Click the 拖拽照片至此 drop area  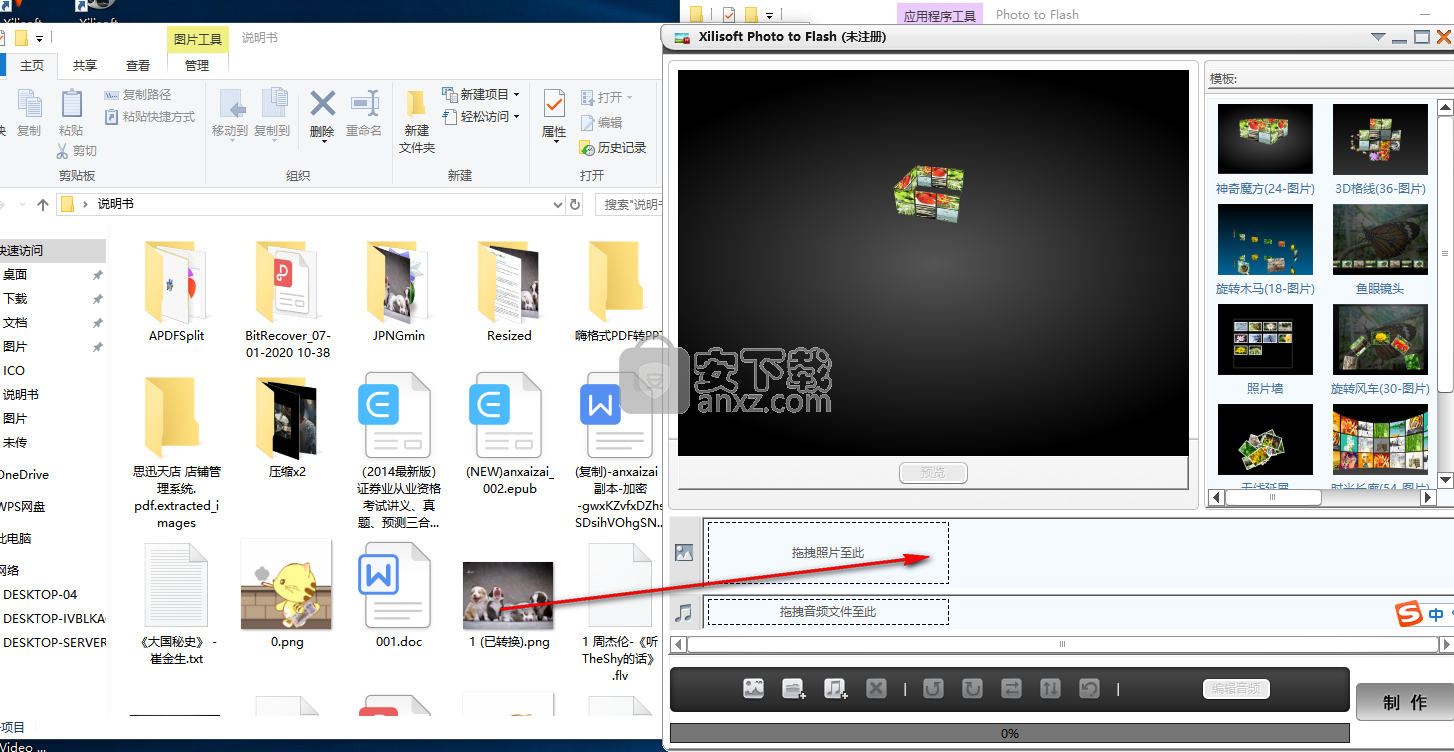(x=828, y=552)
